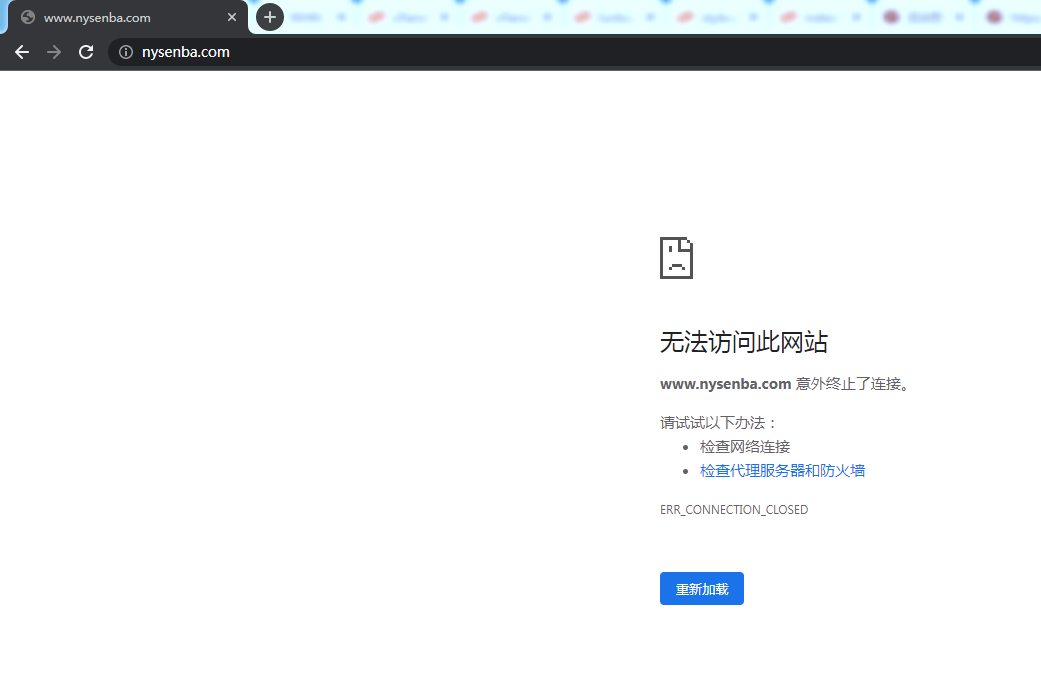Click the 意外终止了连接 message text
Screen dimensions: 1041x686
click(x=852, y=384)
